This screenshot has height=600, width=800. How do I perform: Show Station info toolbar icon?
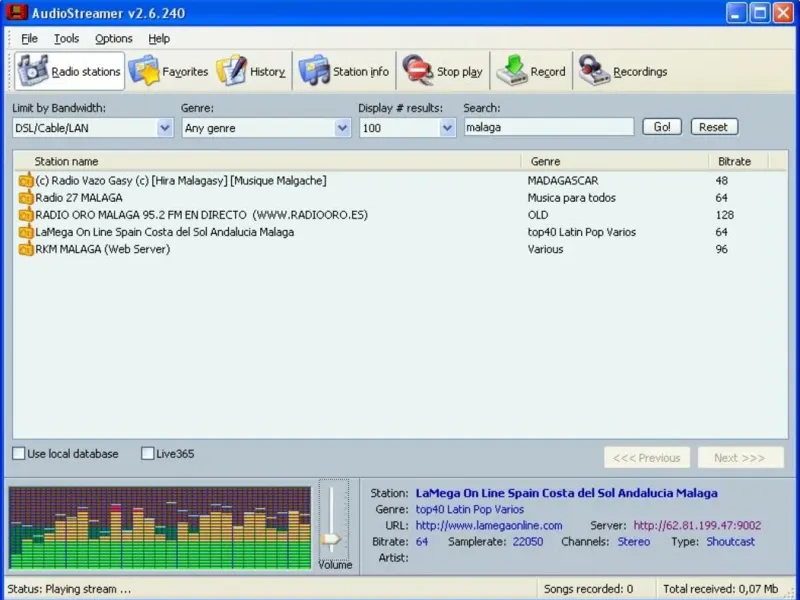click(x=314, y=71)
